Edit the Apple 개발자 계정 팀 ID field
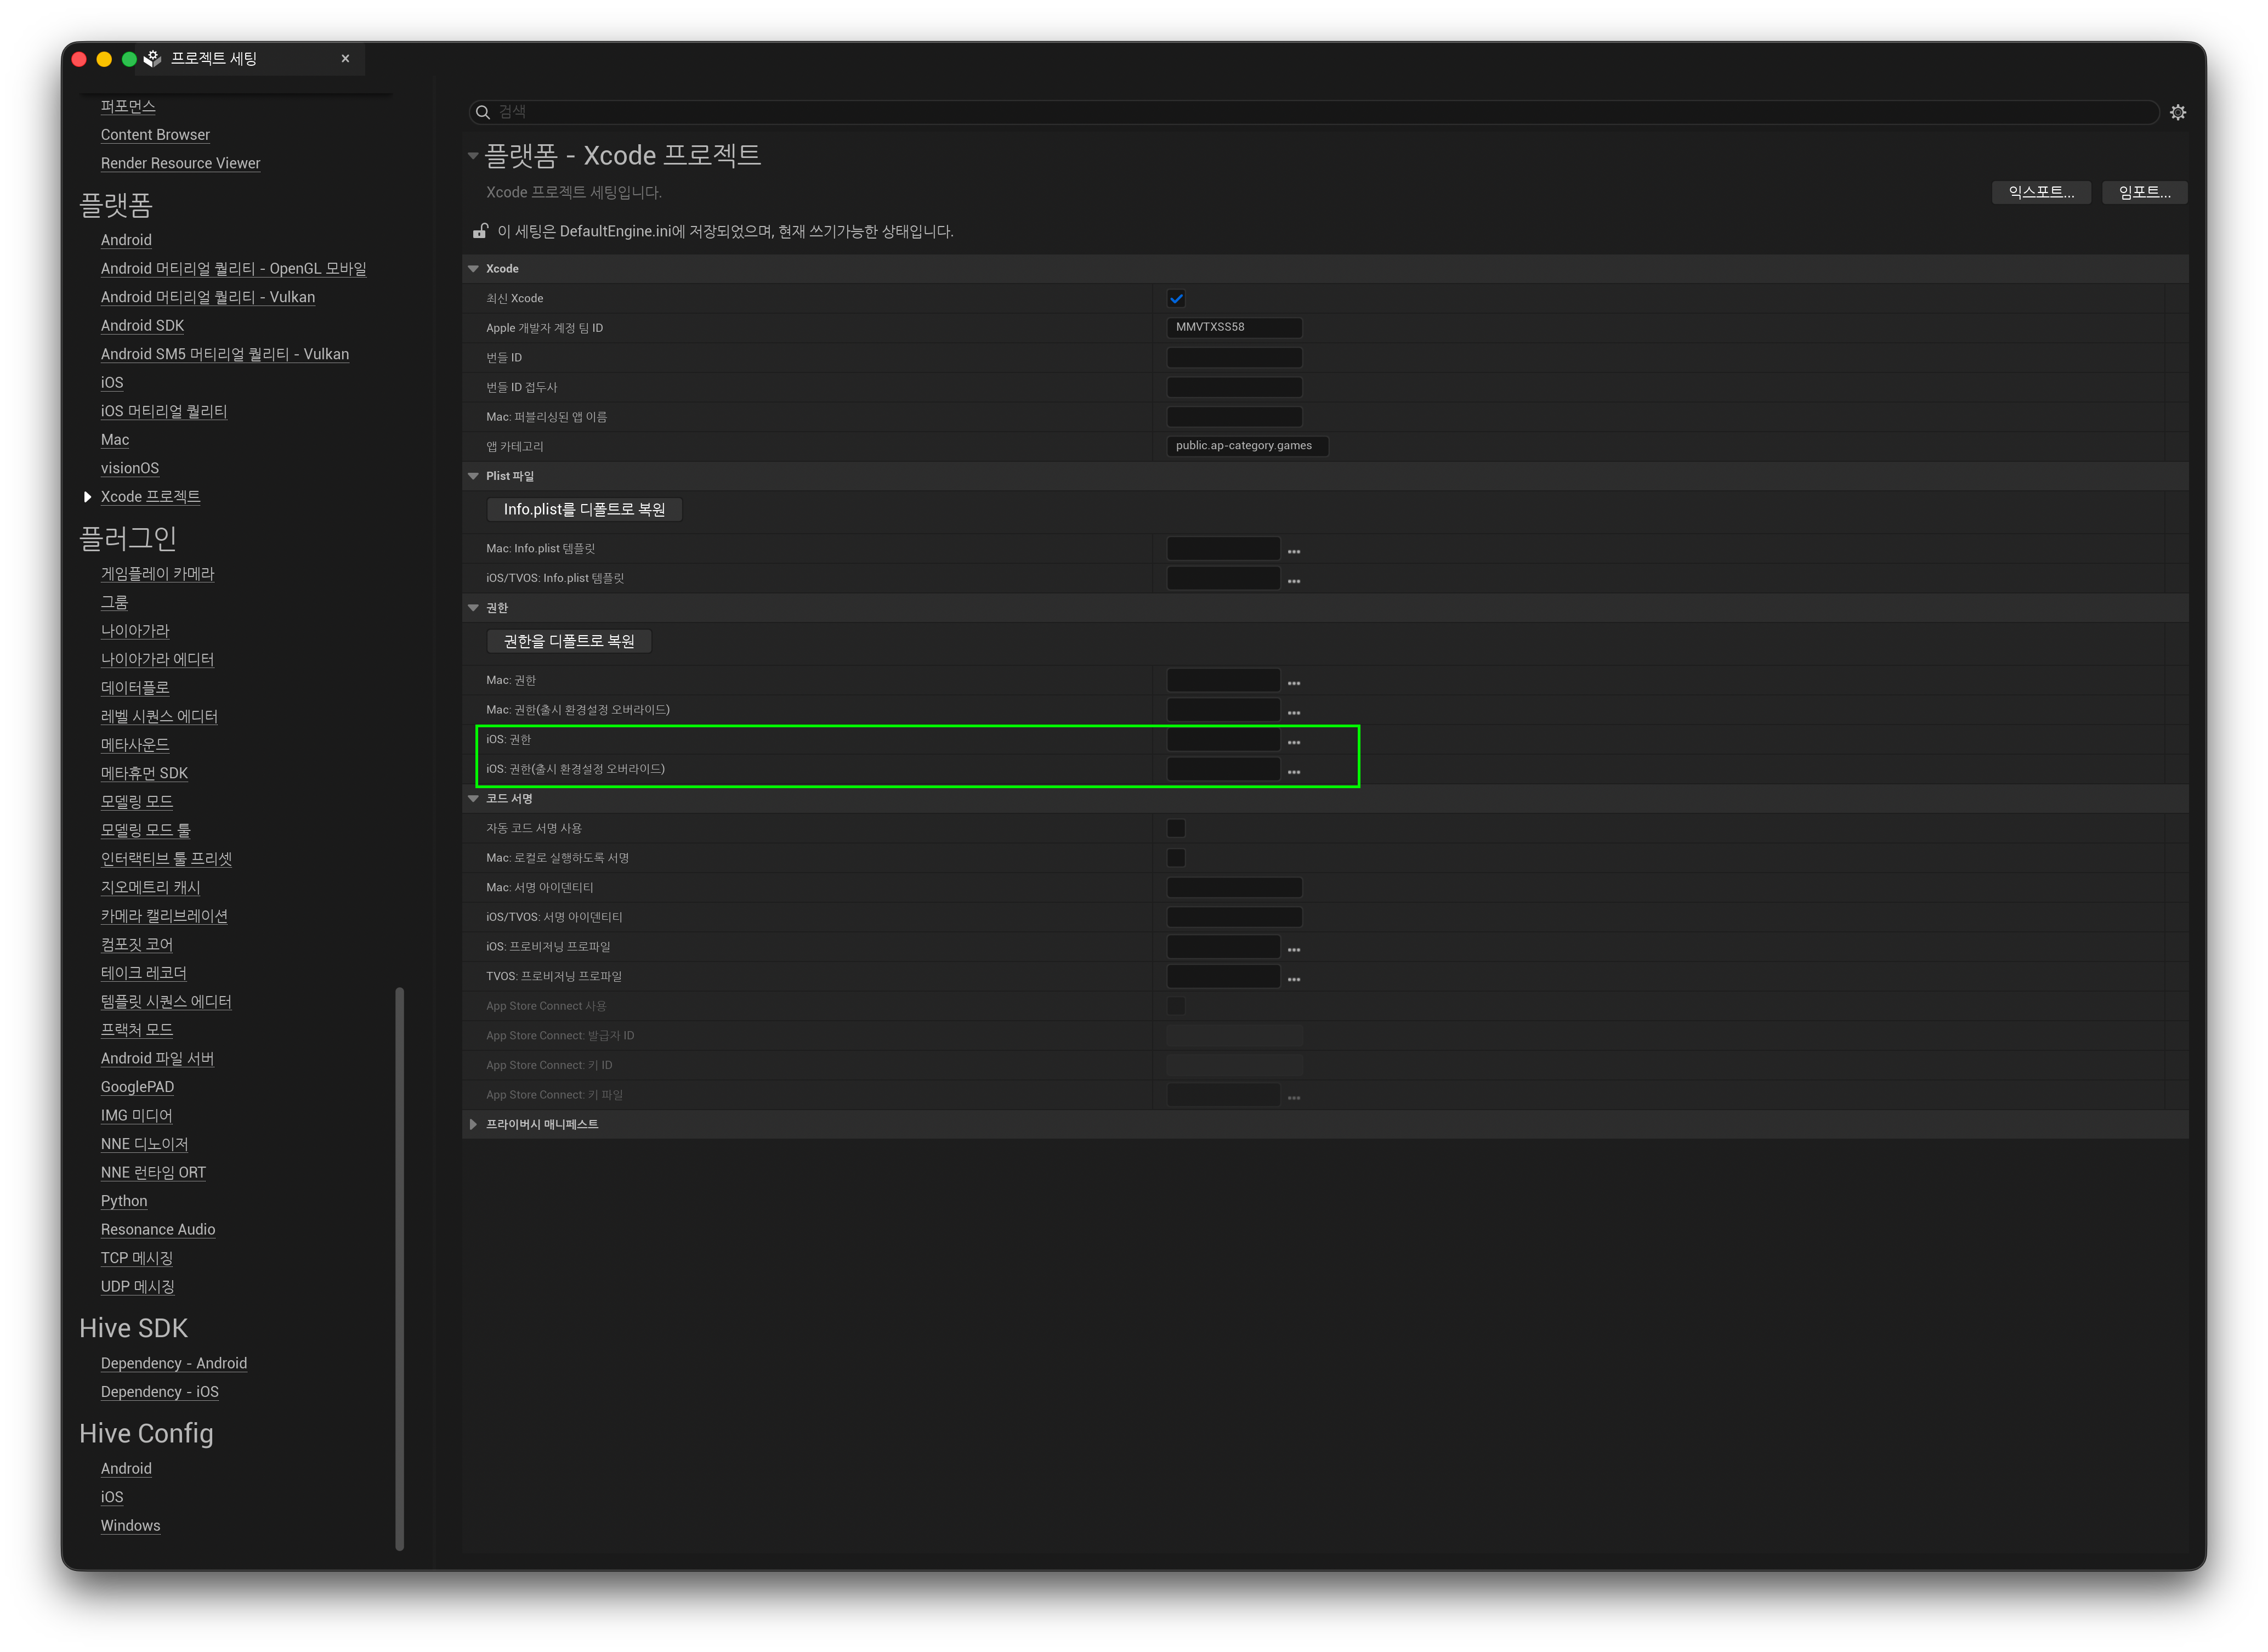 click(x=1234, y=327)
